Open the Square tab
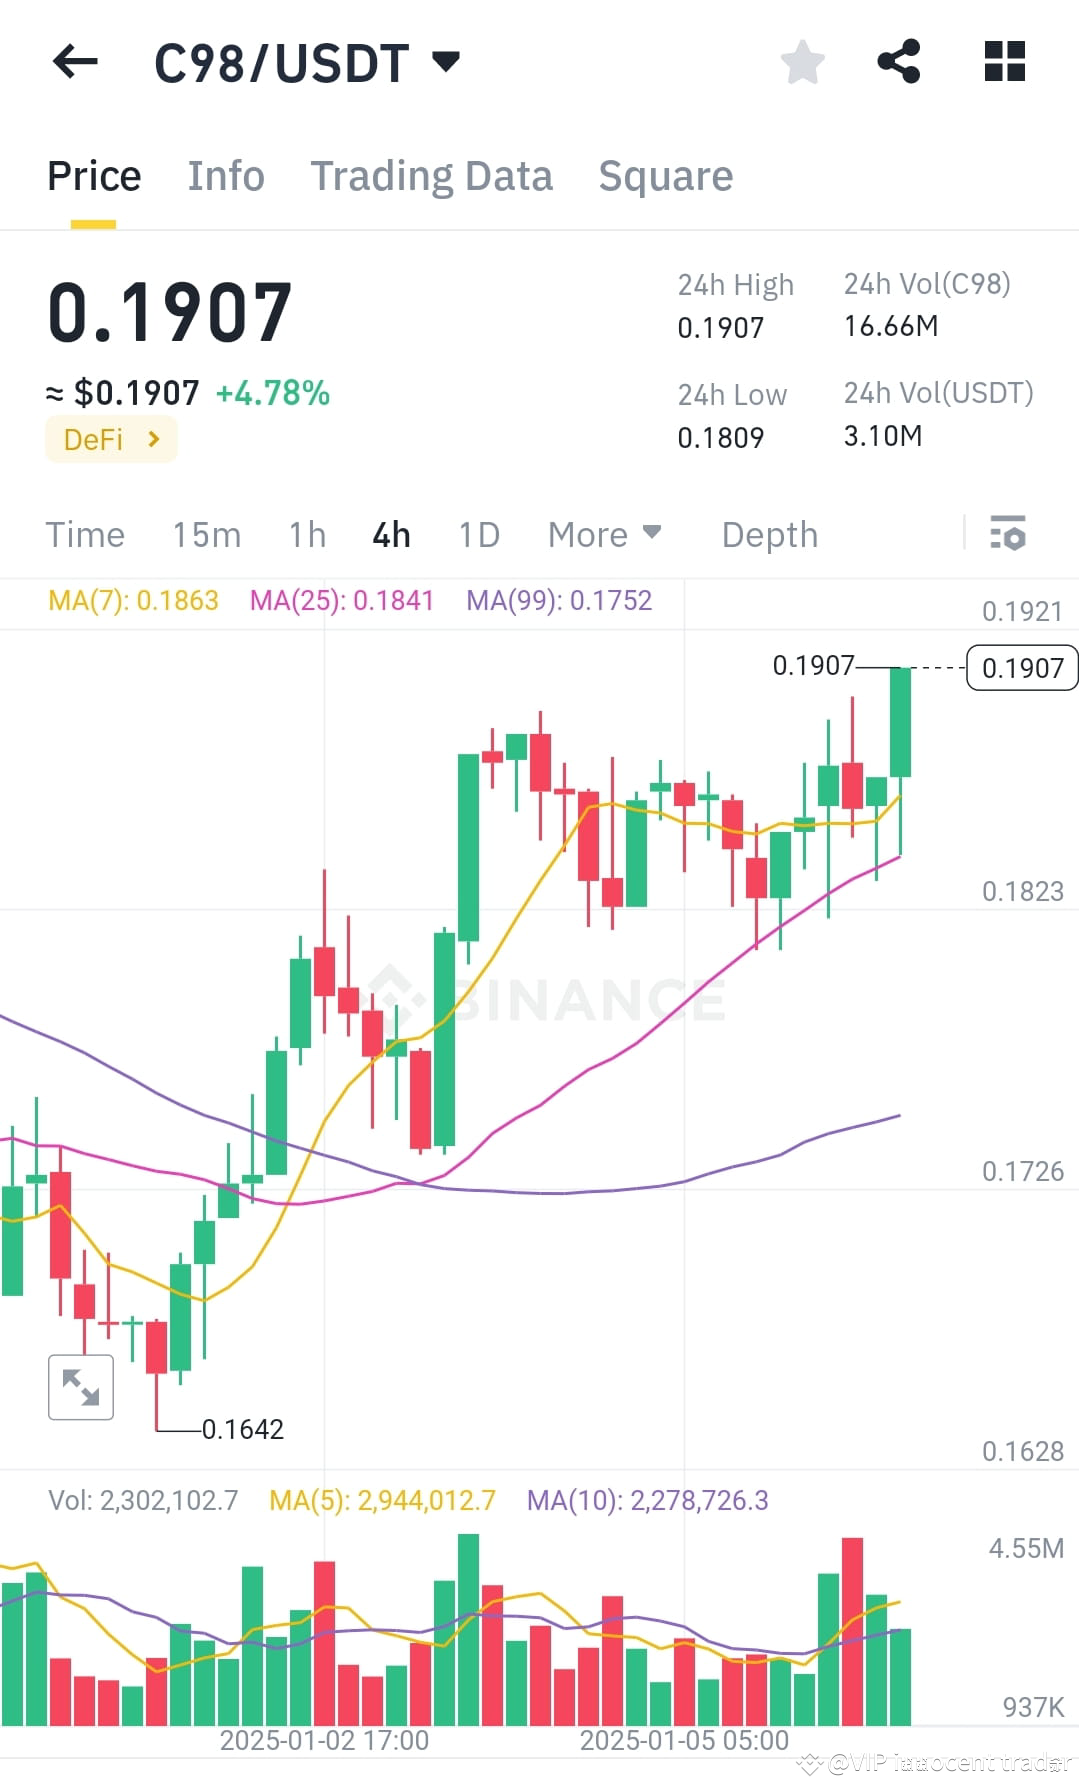This screenshot has height=1785, width=1079. coord(665,175)
